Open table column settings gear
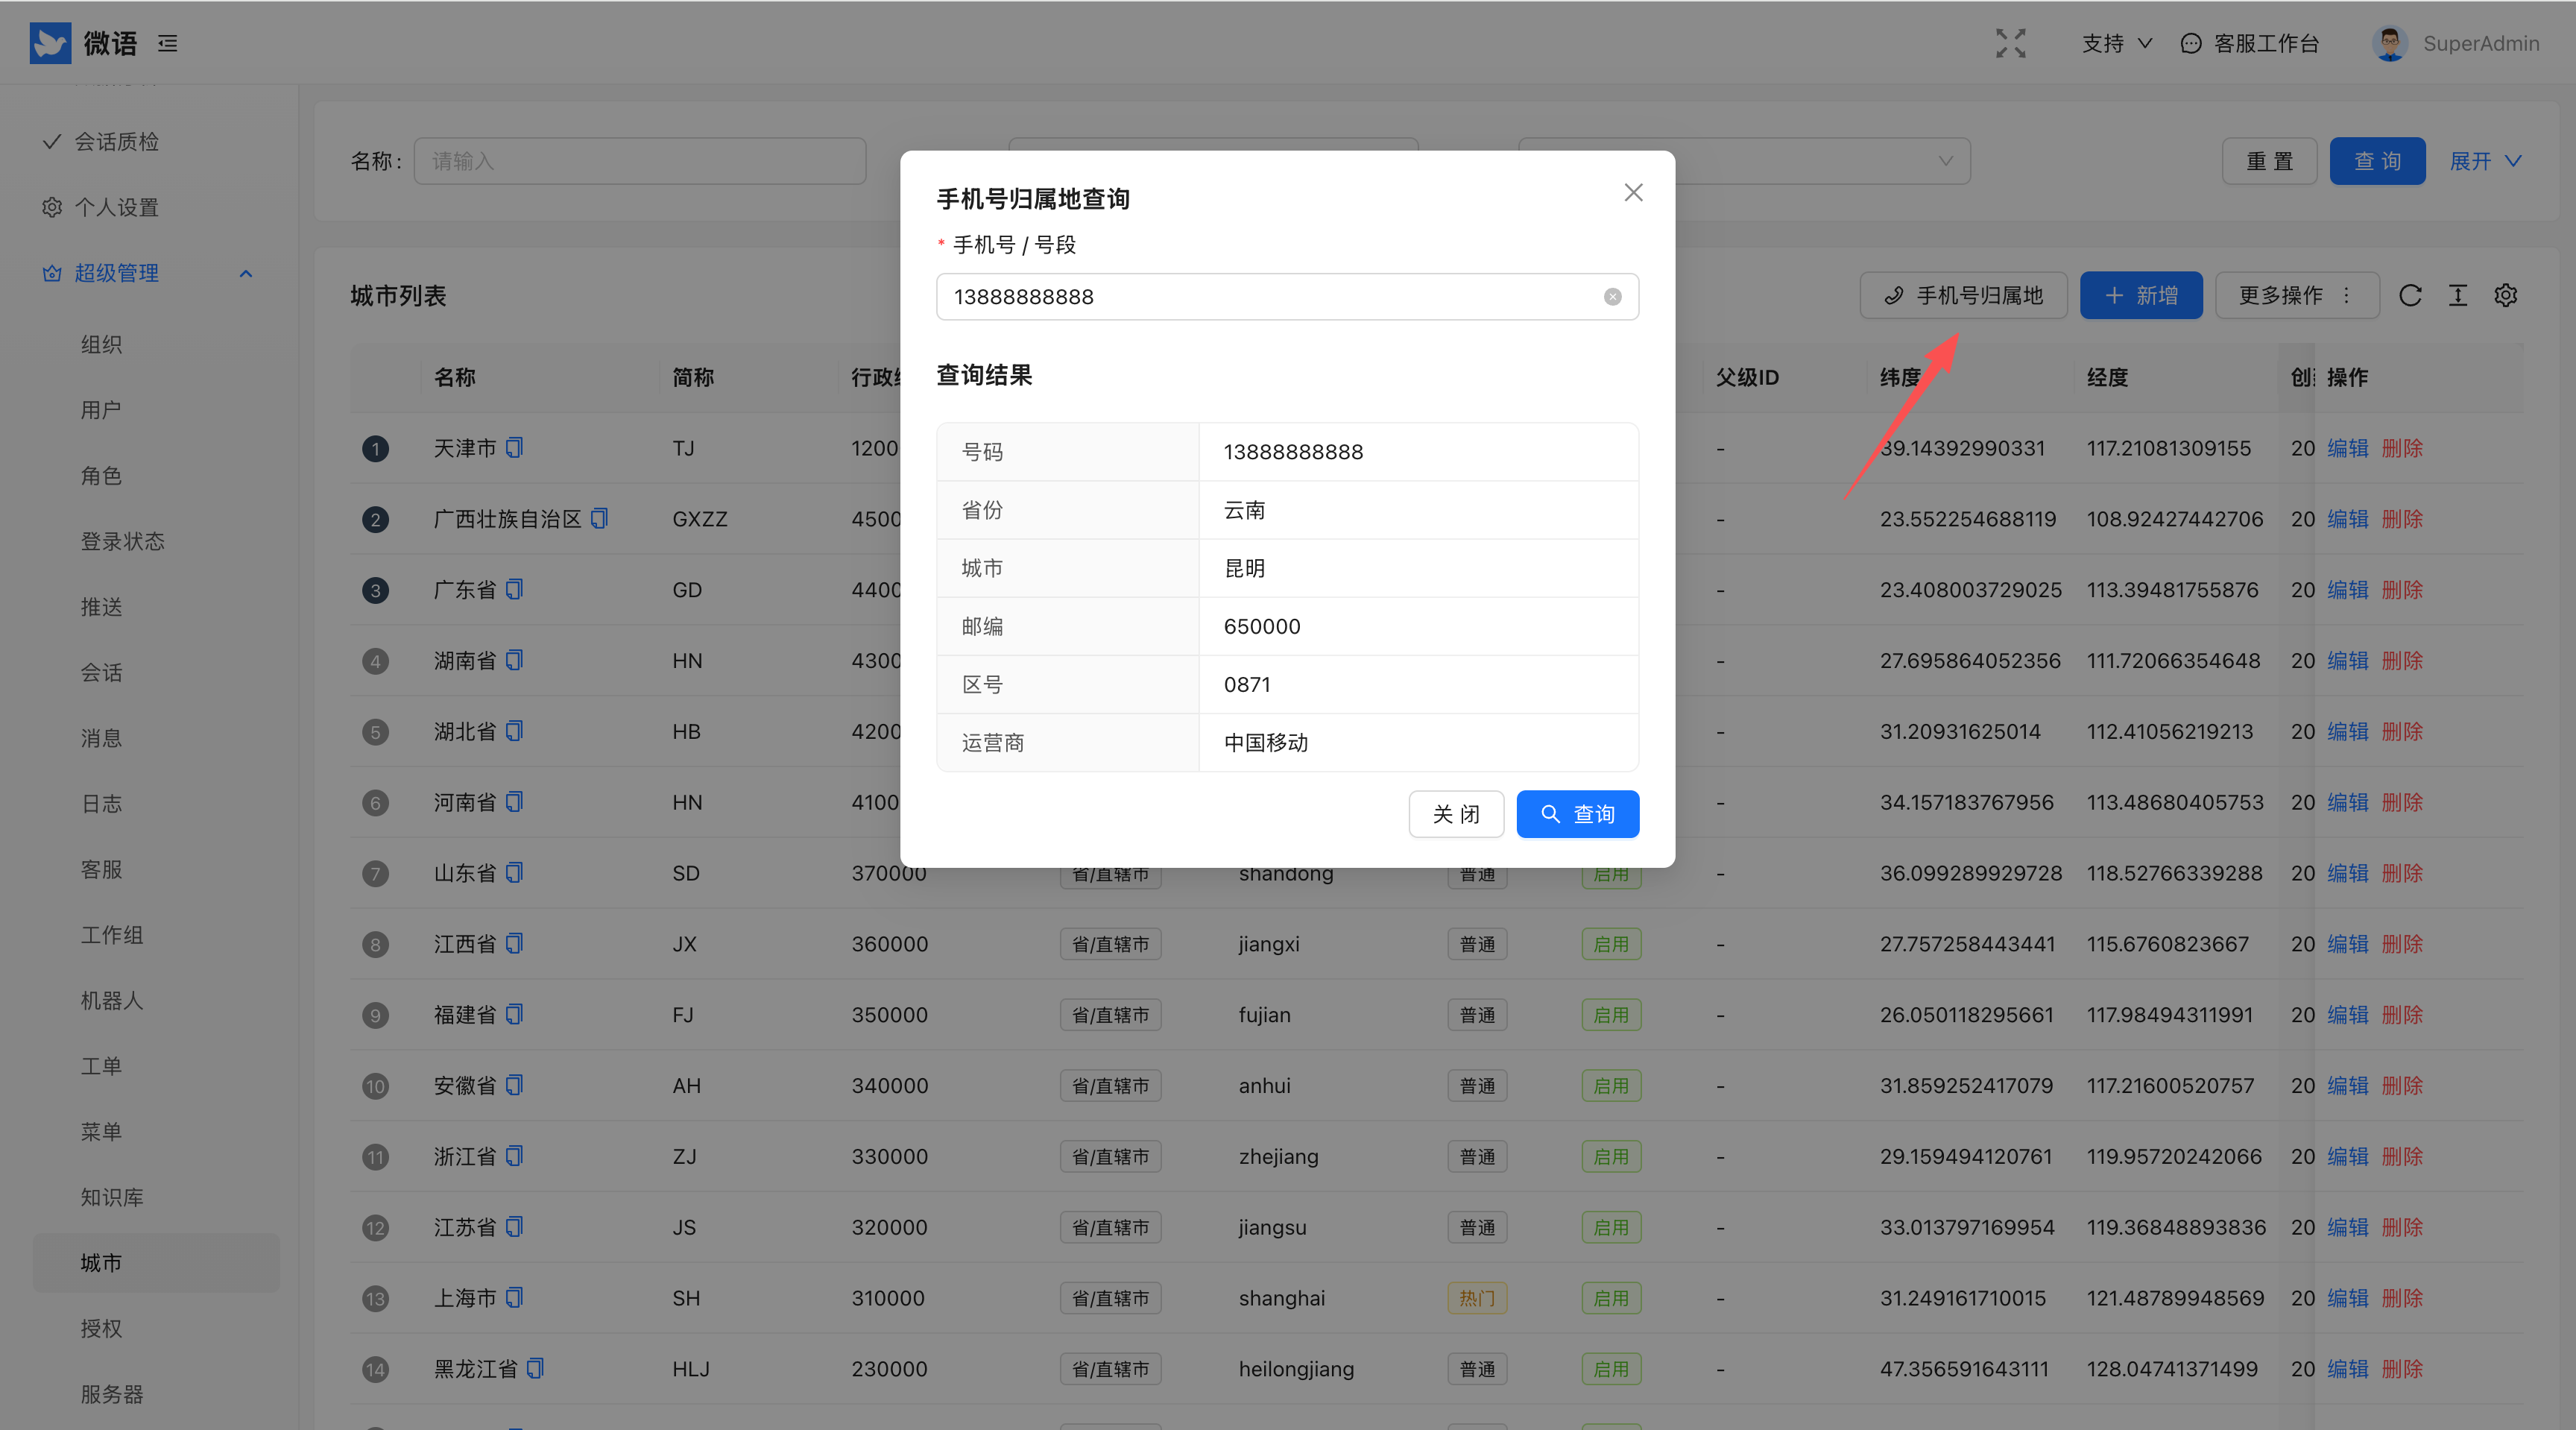The height and width of the screenshot is (1430, 2576). [2505, 296]
